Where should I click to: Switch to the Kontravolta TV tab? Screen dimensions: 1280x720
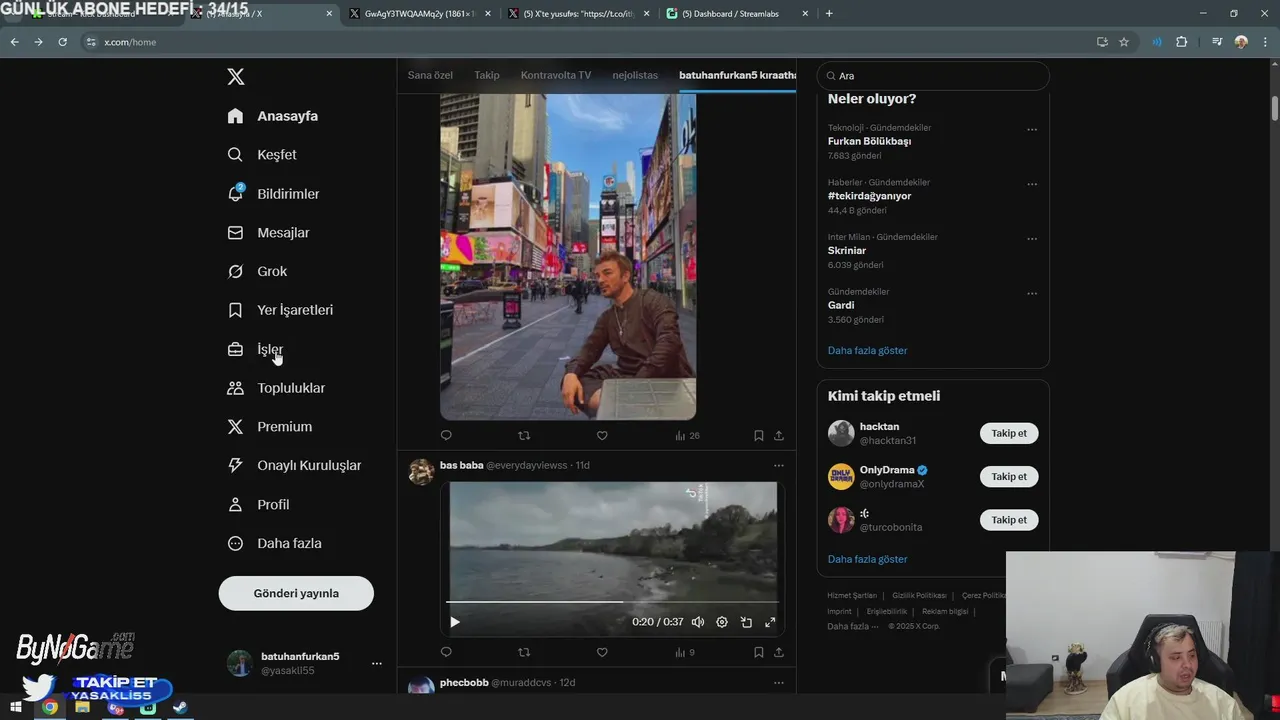tap(556, 75)
